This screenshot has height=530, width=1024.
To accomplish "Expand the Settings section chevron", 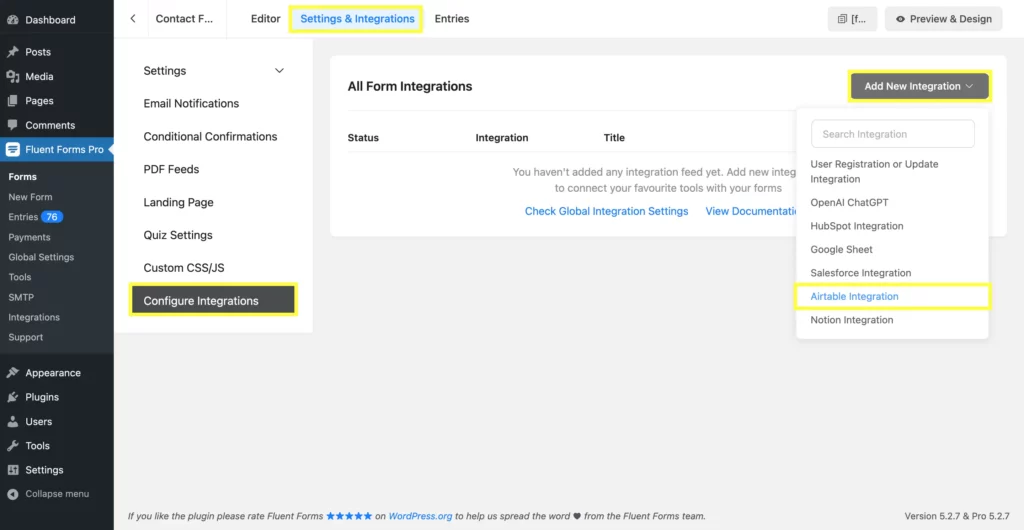I will tap(280, 70).
